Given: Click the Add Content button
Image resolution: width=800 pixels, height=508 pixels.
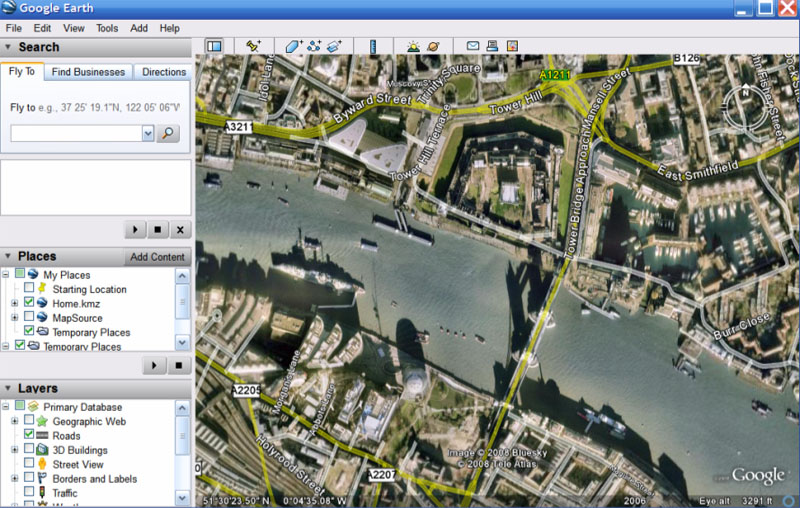Looking at the screenshot, I should point(157,257).
